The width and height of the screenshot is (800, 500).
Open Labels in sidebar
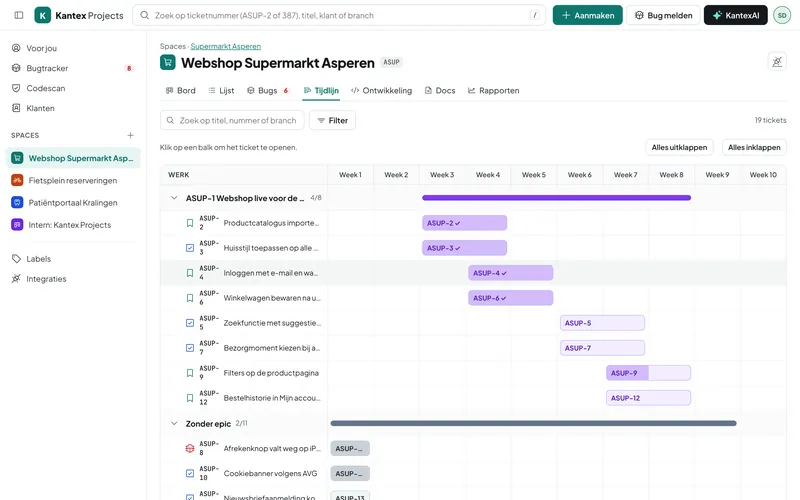click(x=73, y=259)
